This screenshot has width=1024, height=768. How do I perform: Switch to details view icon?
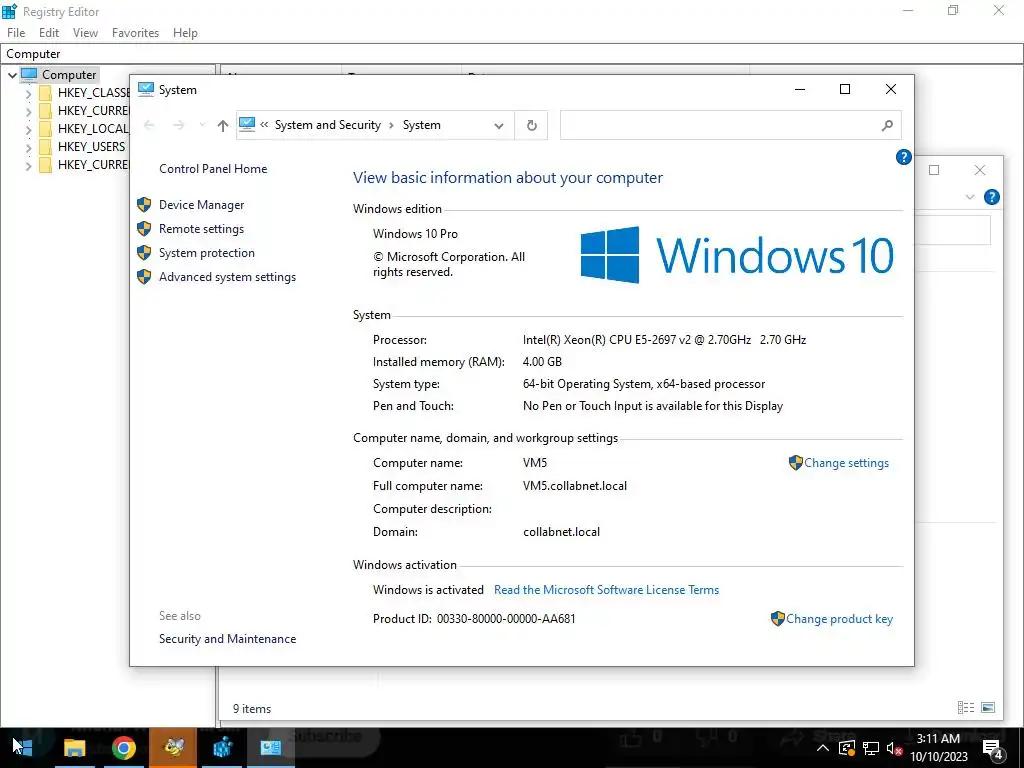coord(966,707)
